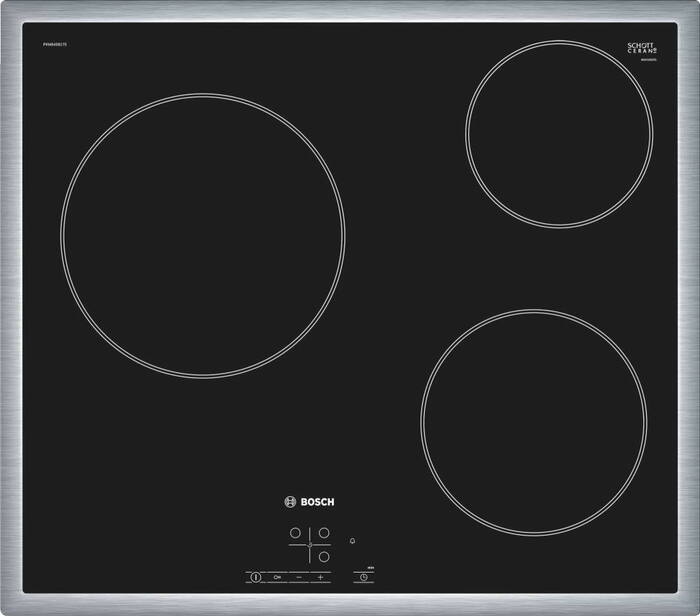700x616 pixels.
Task: Click the stainless steel trim below the controls
Action: click(310, 604)
